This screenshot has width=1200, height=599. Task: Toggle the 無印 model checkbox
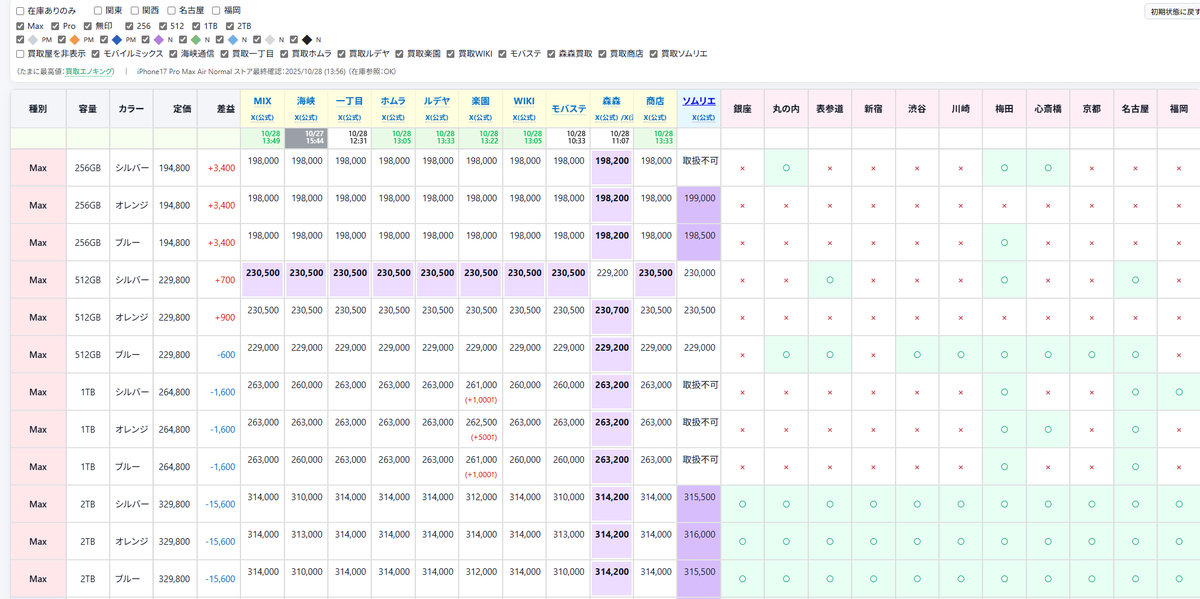pos(88,26)
